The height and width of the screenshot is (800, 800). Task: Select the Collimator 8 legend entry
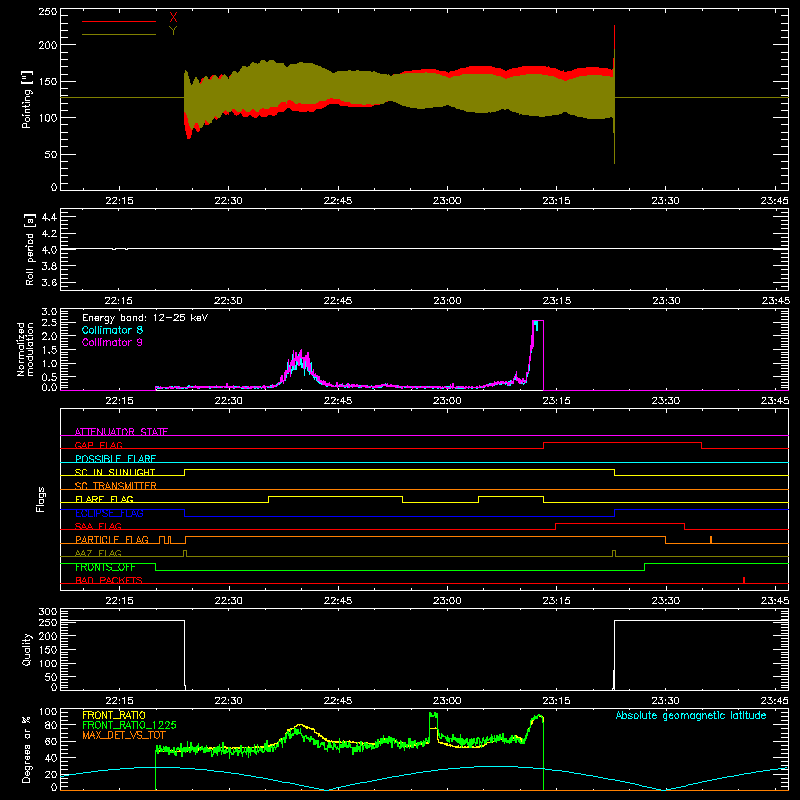112,330
